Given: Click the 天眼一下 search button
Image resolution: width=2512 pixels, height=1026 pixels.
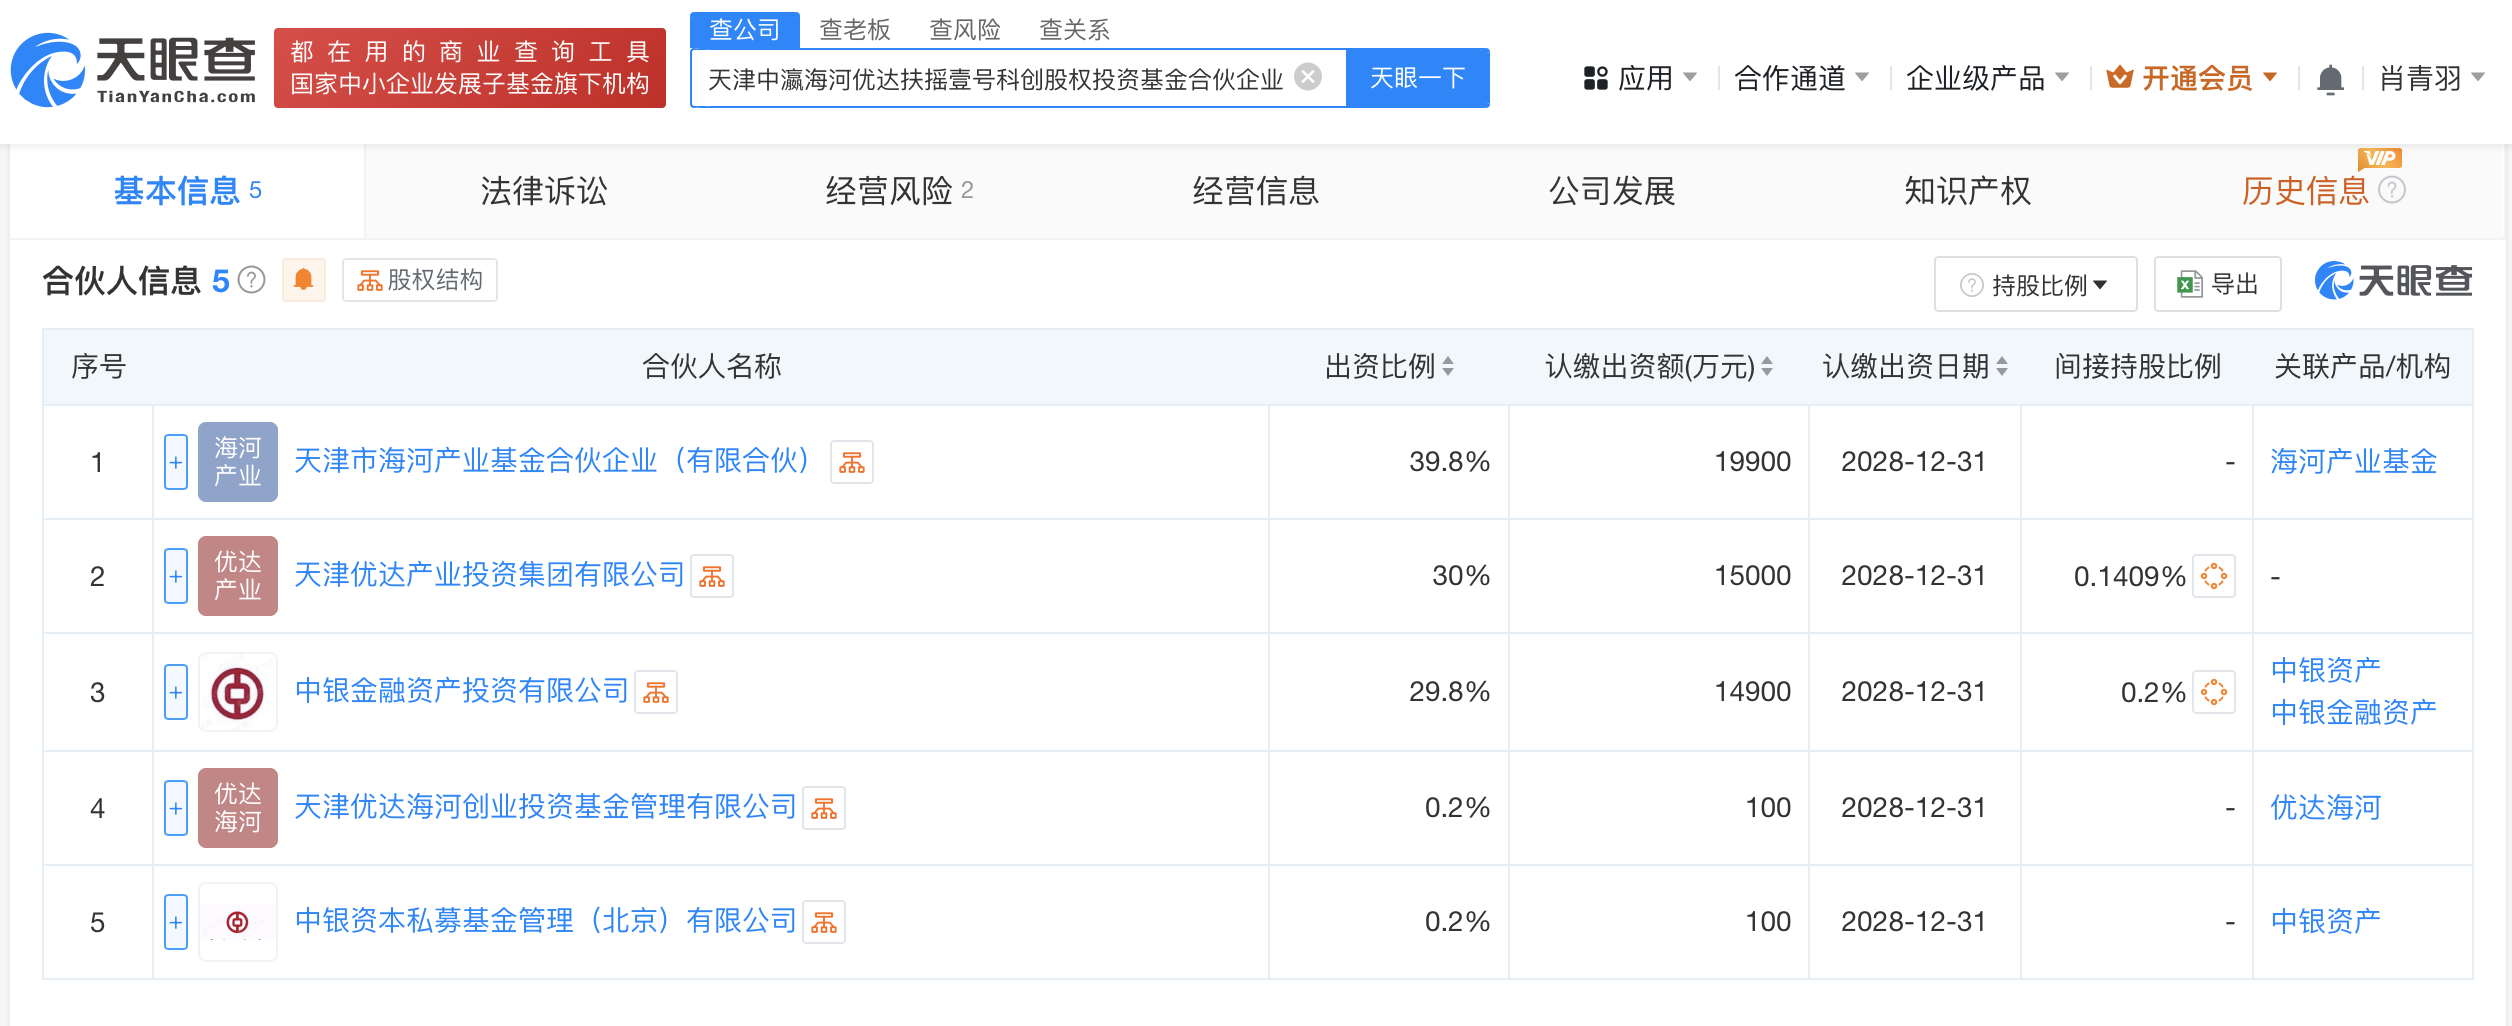Looking at the screenshot, I should 1417,78.
